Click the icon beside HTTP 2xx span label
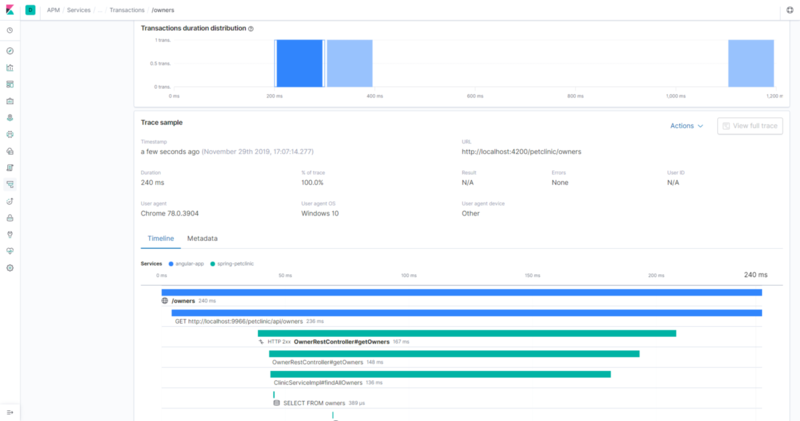 pos(261,342)
